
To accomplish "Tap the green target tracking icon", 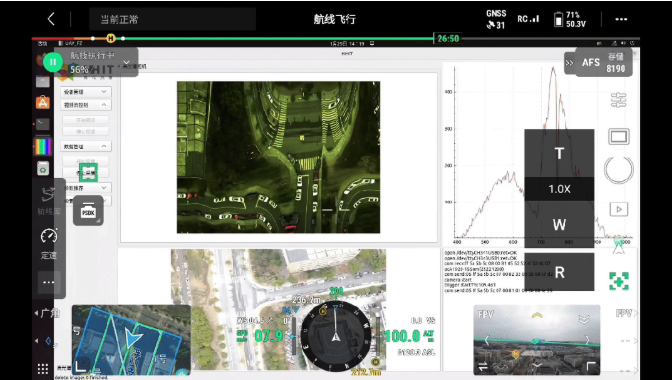I will pyautogui.click(x=618, y=281).
